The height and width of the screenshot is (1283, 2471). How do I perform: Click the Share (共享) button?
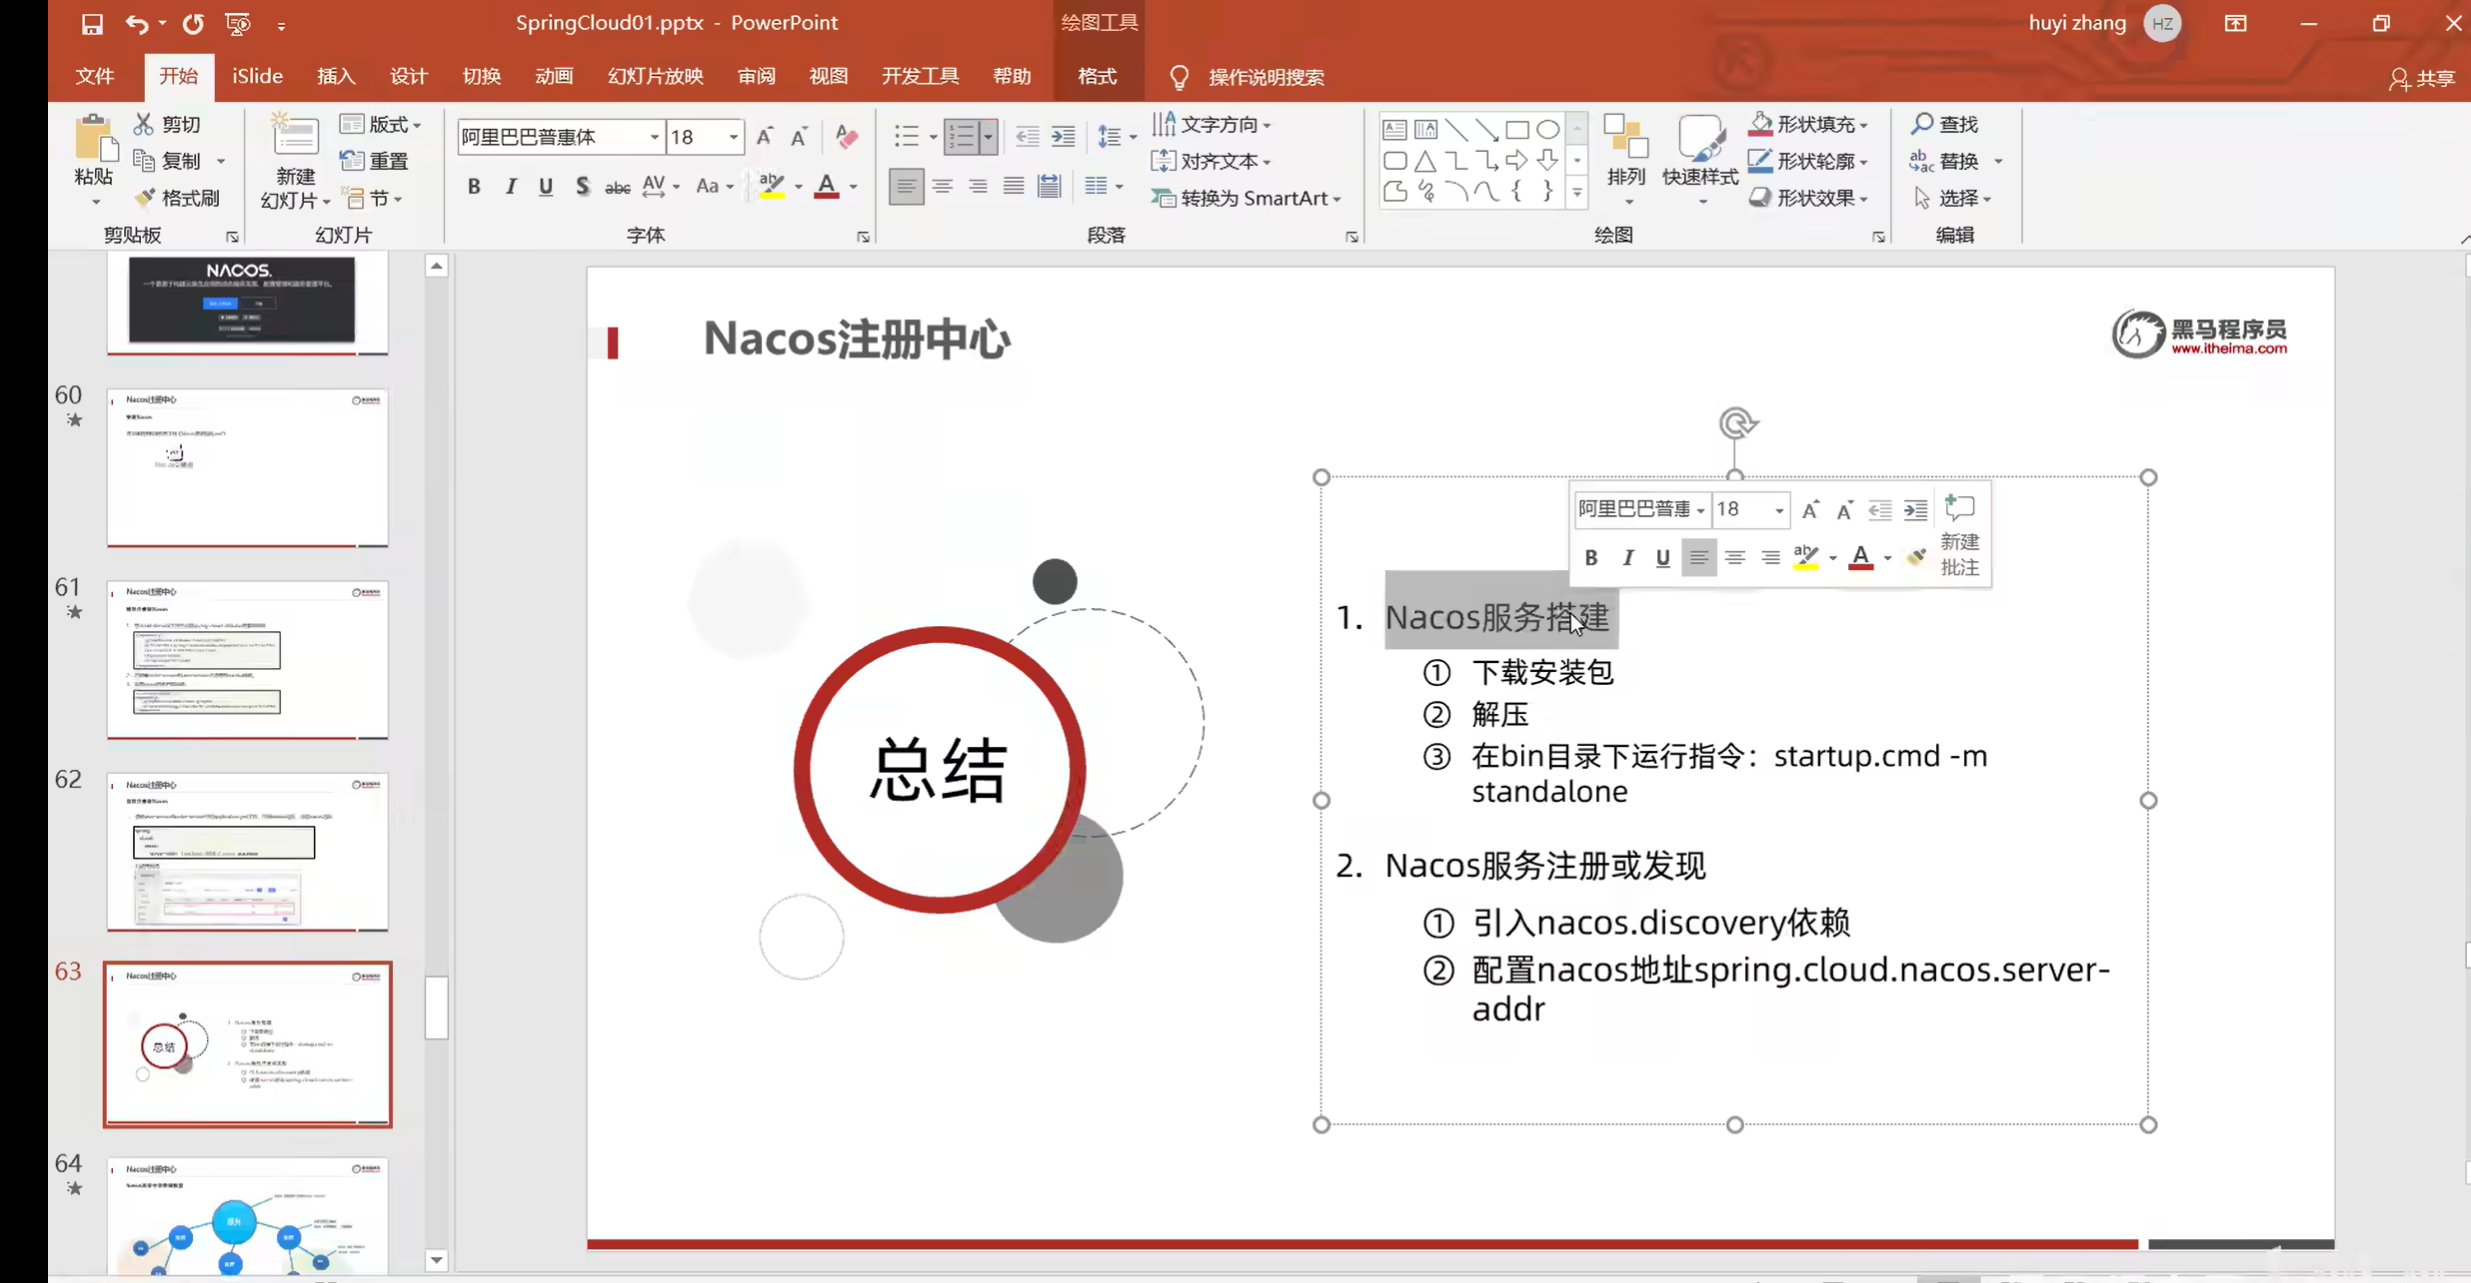(2422, 78)
